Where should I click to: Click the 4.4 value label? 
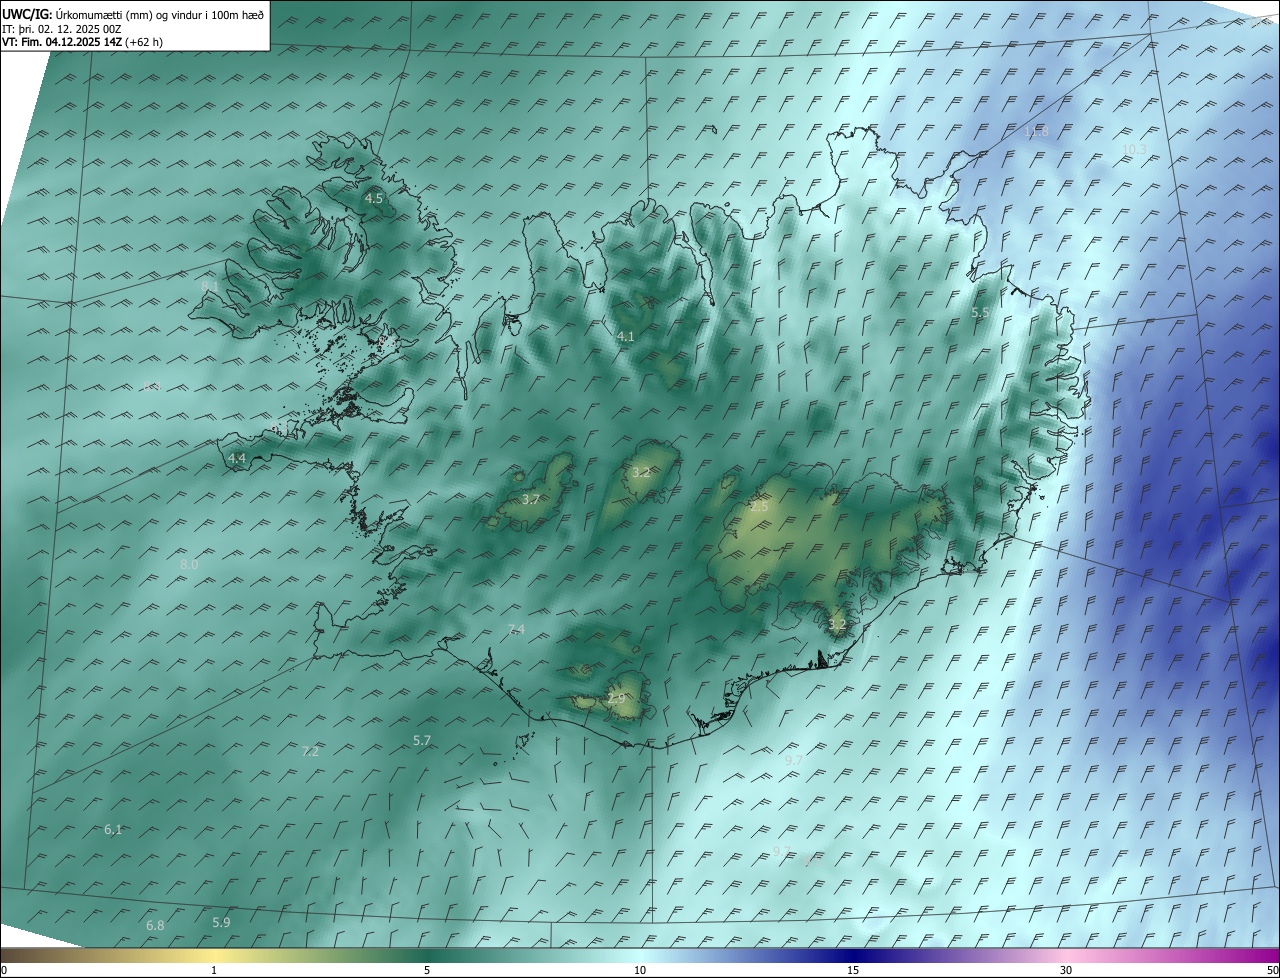pos(237,458)
